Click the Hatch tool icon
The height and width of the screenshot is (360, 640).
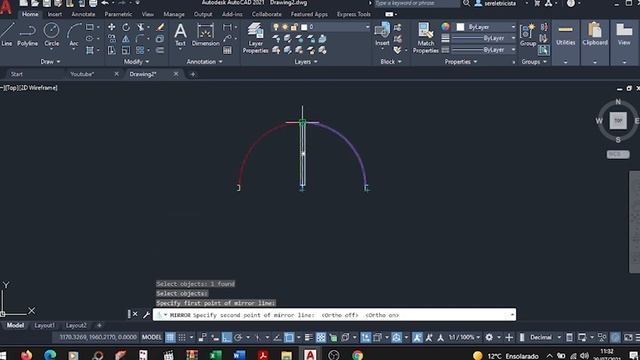click(90, 50)
